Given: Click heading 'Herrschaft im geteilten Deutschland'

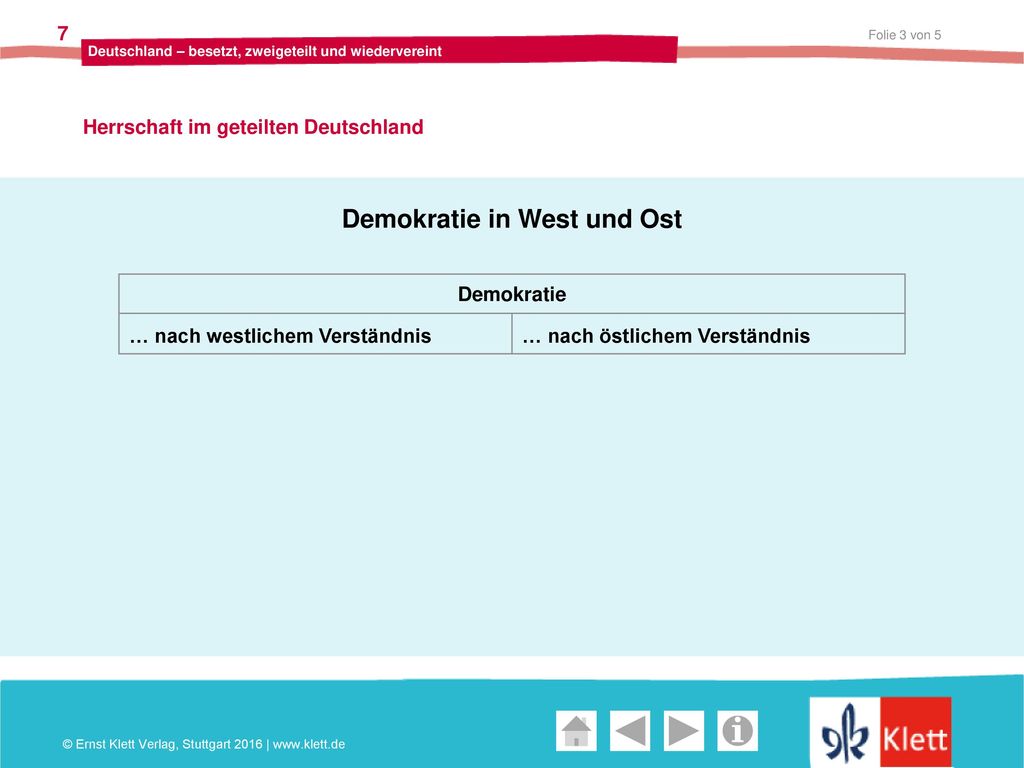Looking at the screenshot, I should (x=253, y=127).
